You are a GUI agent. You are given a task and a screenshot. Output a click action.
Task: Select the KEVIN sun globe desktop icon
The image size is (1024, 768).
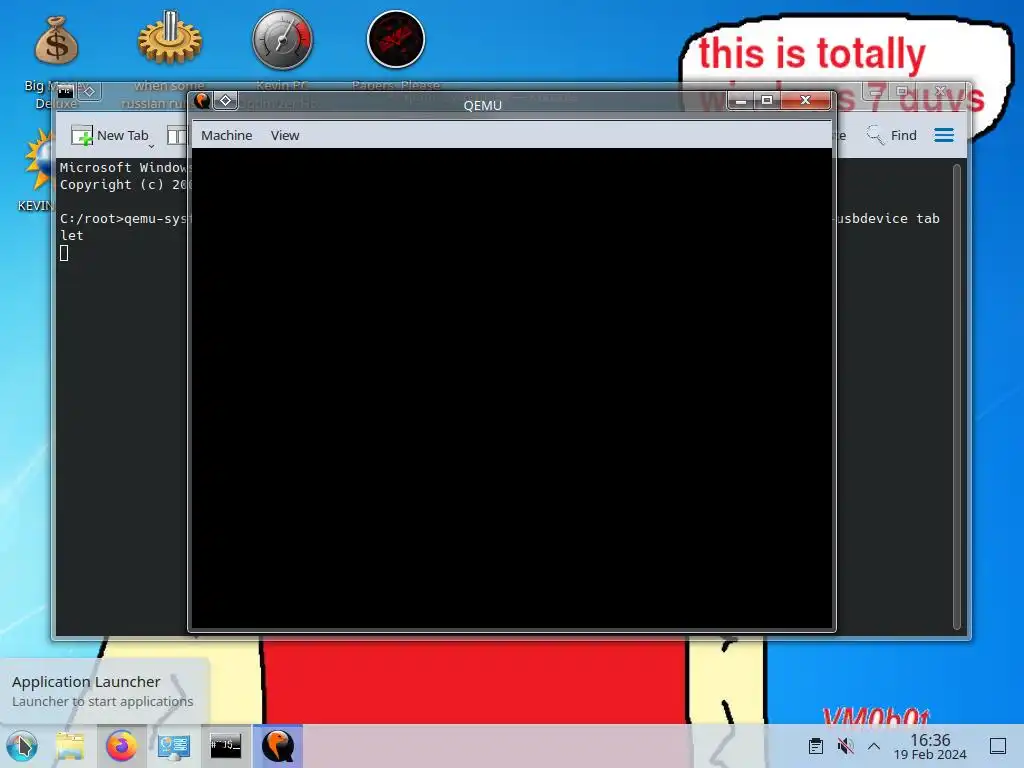pos(38,171)
